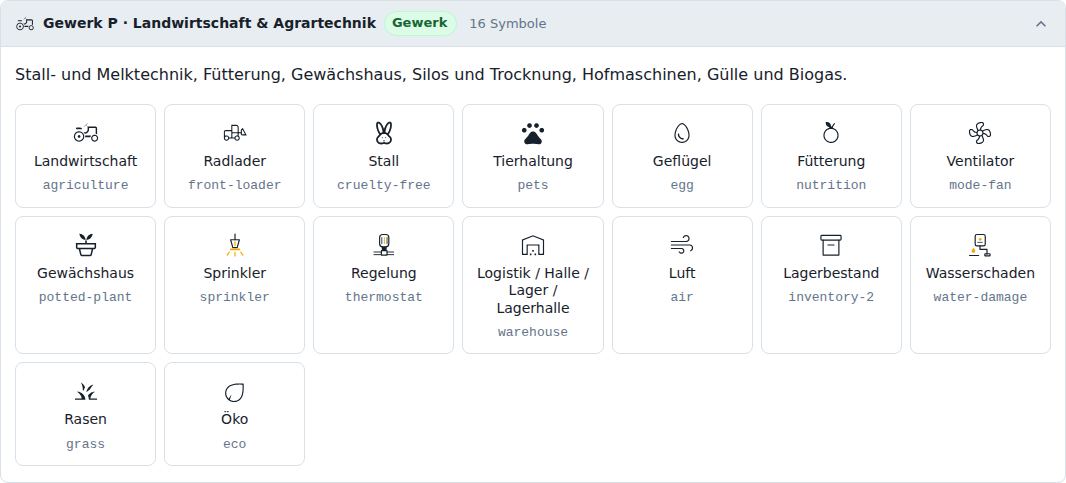
Task: Click the 'mode-fan' code label
Action: click(980, 185)
